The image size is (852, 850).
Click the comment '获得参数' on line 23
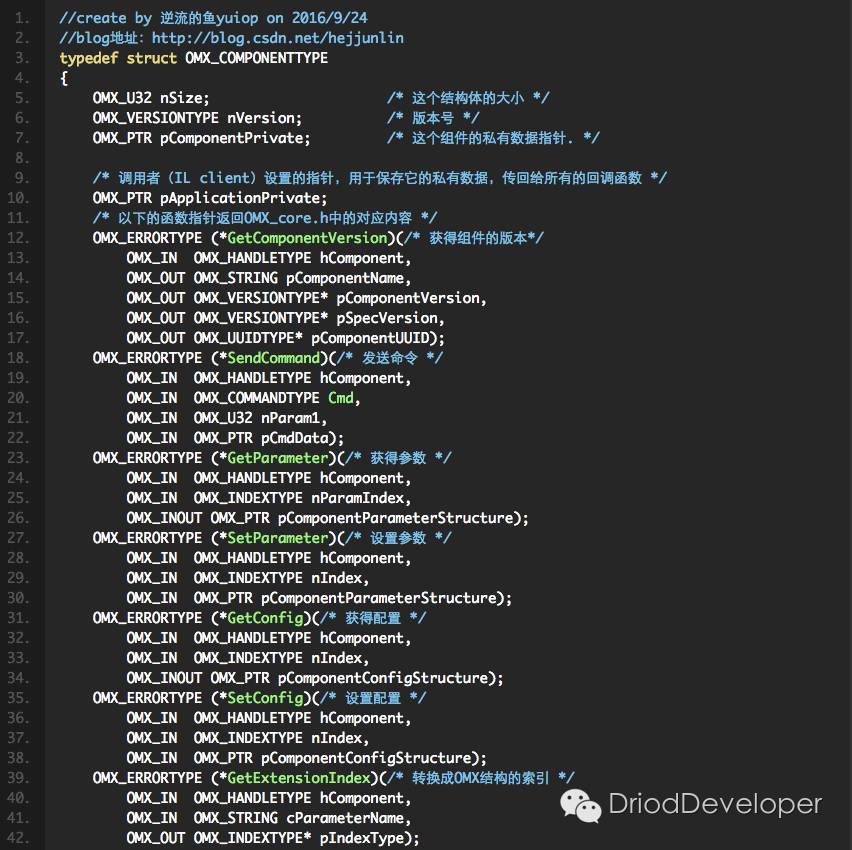click(398, 458)
